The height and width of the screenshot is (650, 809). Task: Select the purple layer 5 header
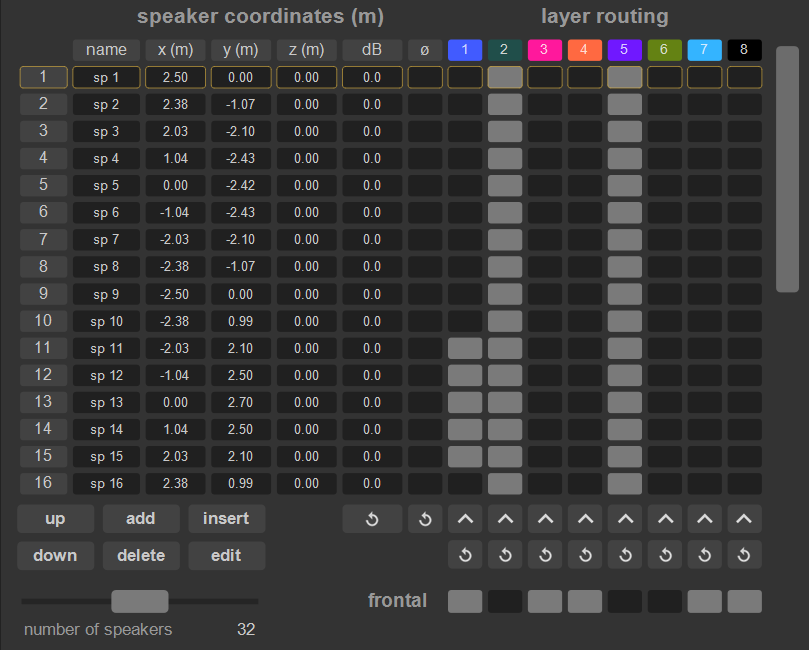[x=625, y=50]
